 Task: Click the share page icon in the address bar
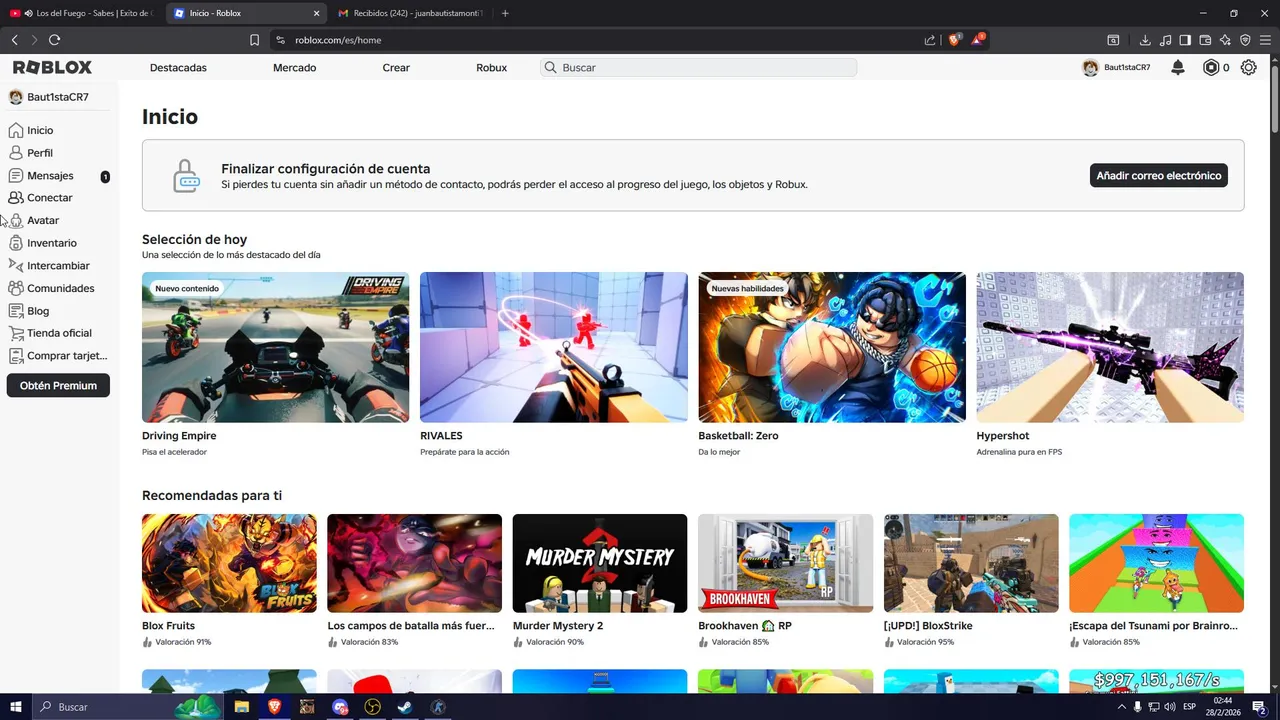click(x=930, y=40)
